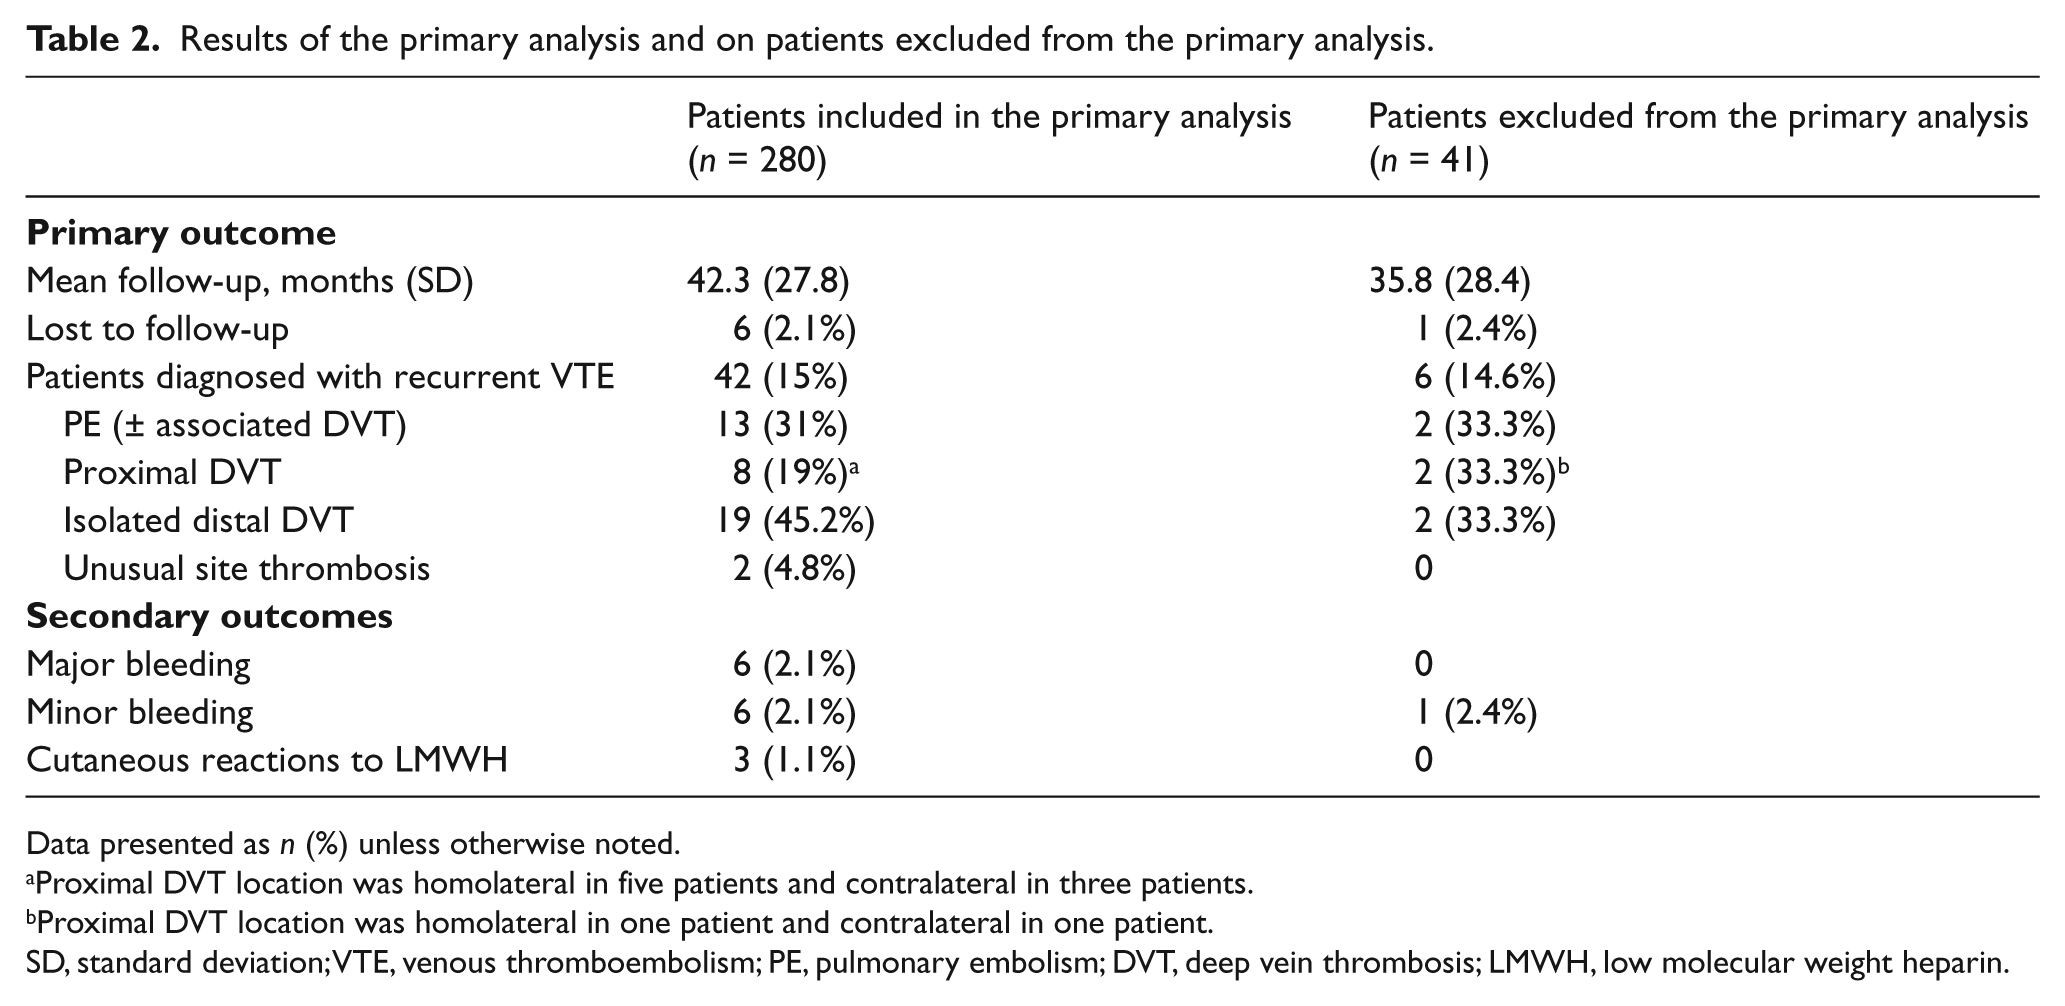Click the 42 (15%) recurrent VTE value
This screenshot has width=2065, height=1006.
(x=781, y=377)
